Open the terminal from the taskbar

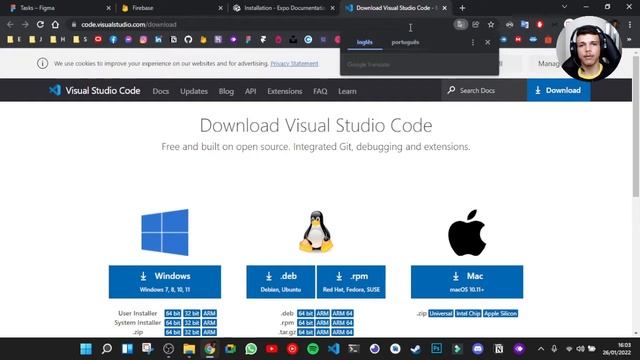click(x=354, y=349)
